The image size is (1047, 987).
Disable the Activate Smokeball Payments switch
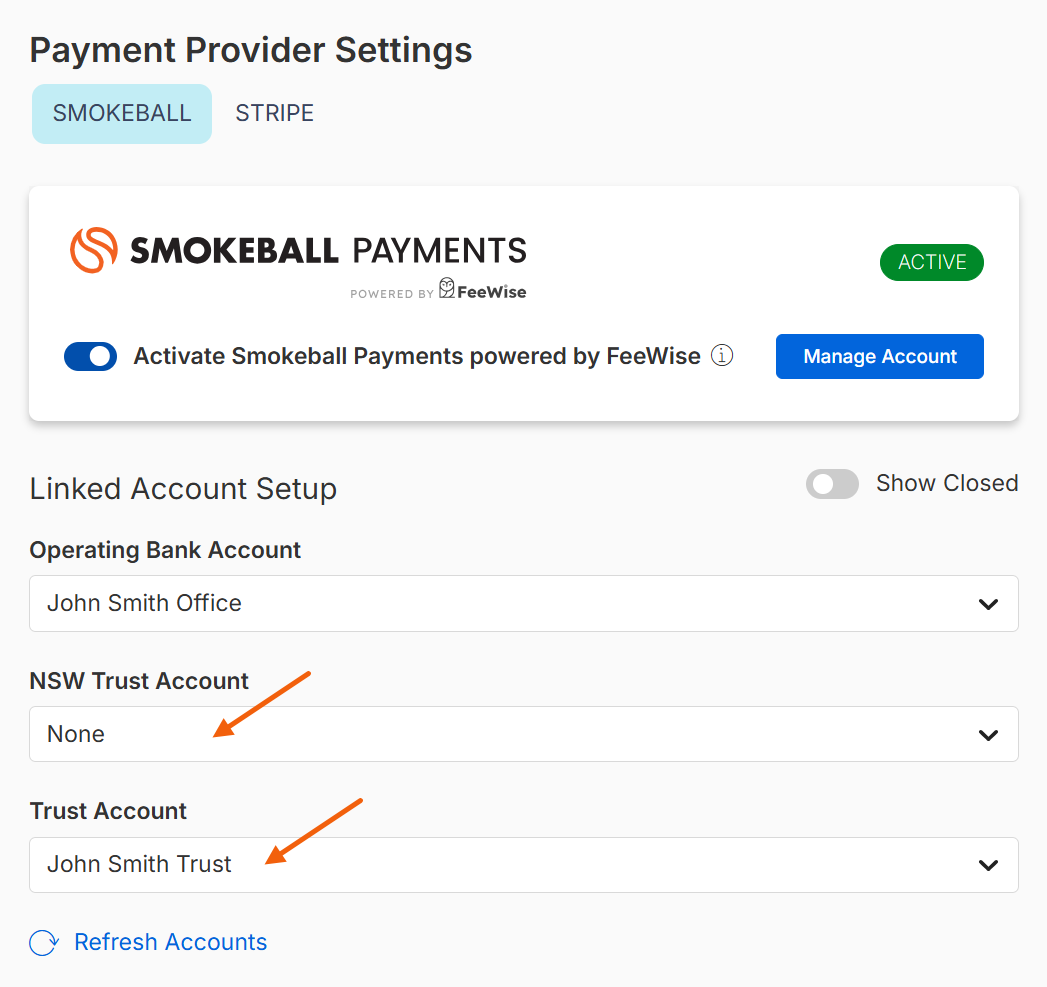coord(91,357)
